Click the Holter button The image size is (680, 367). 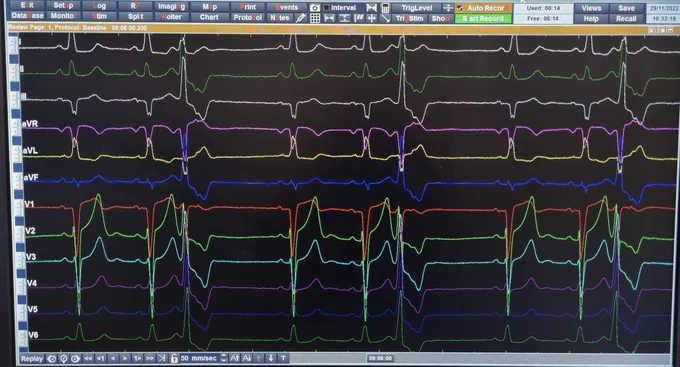172,17
